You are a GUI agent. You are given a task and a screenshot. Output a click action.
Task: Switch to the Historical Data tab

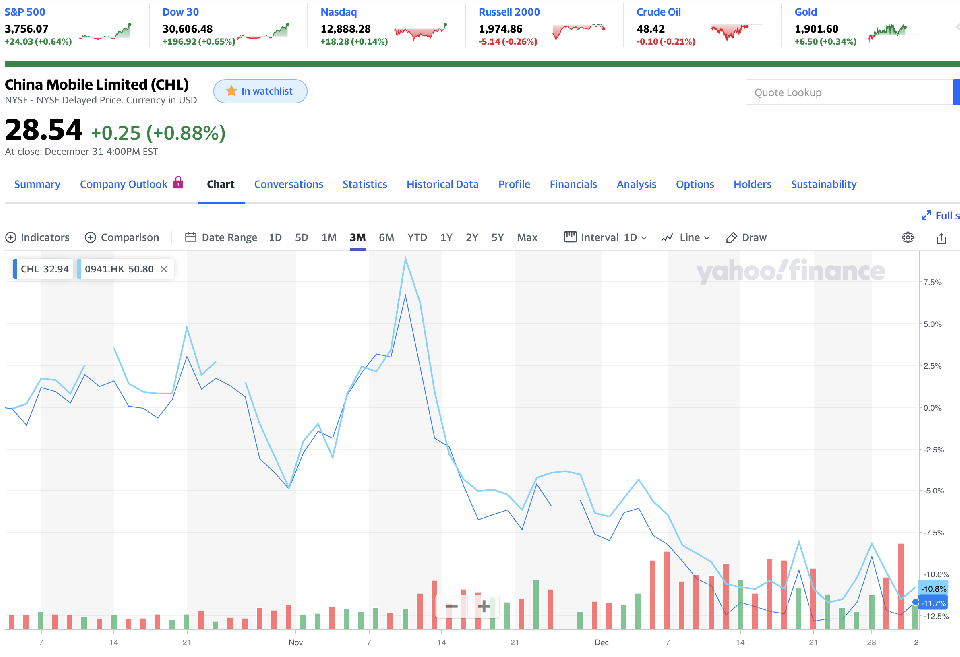point(442,184)
